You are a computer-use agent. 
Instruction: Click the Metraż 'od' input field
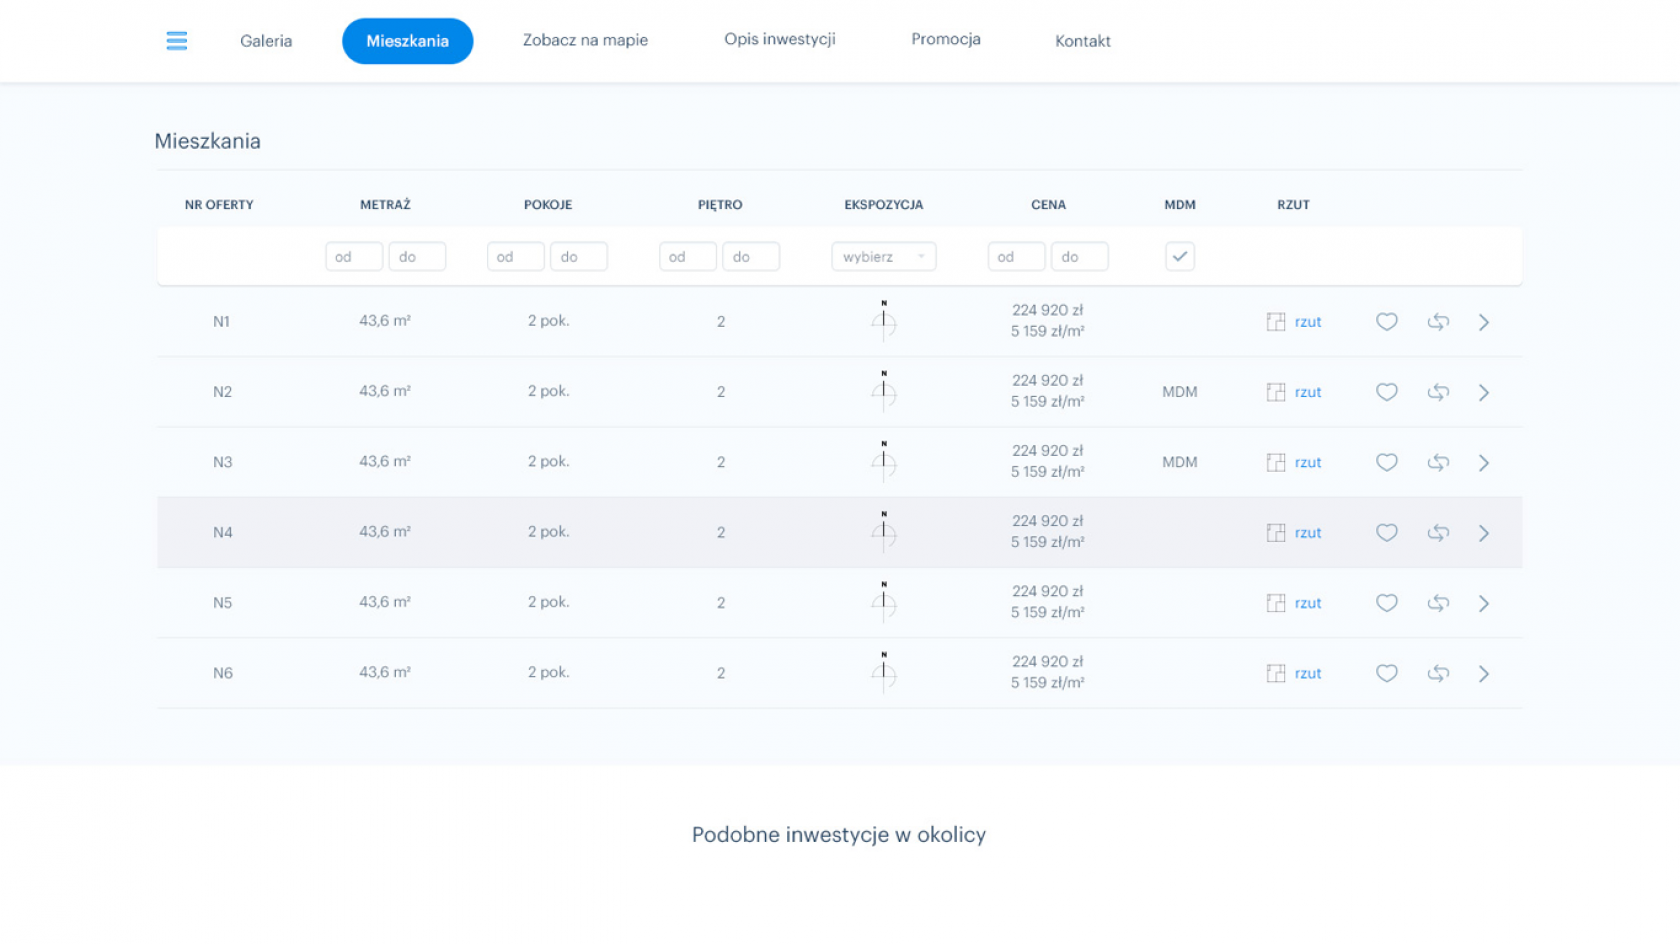point(354,257)
